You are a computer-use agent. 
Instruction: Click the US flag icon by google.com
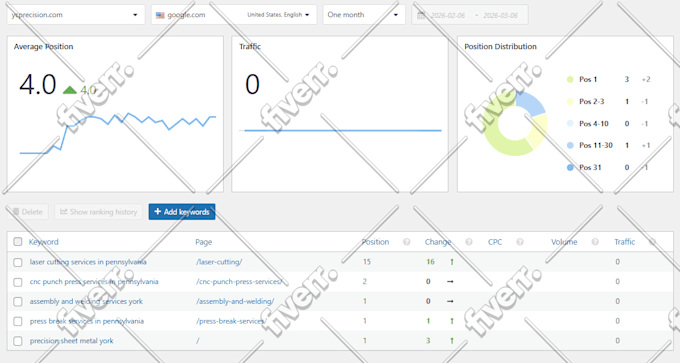click(160, 15)
